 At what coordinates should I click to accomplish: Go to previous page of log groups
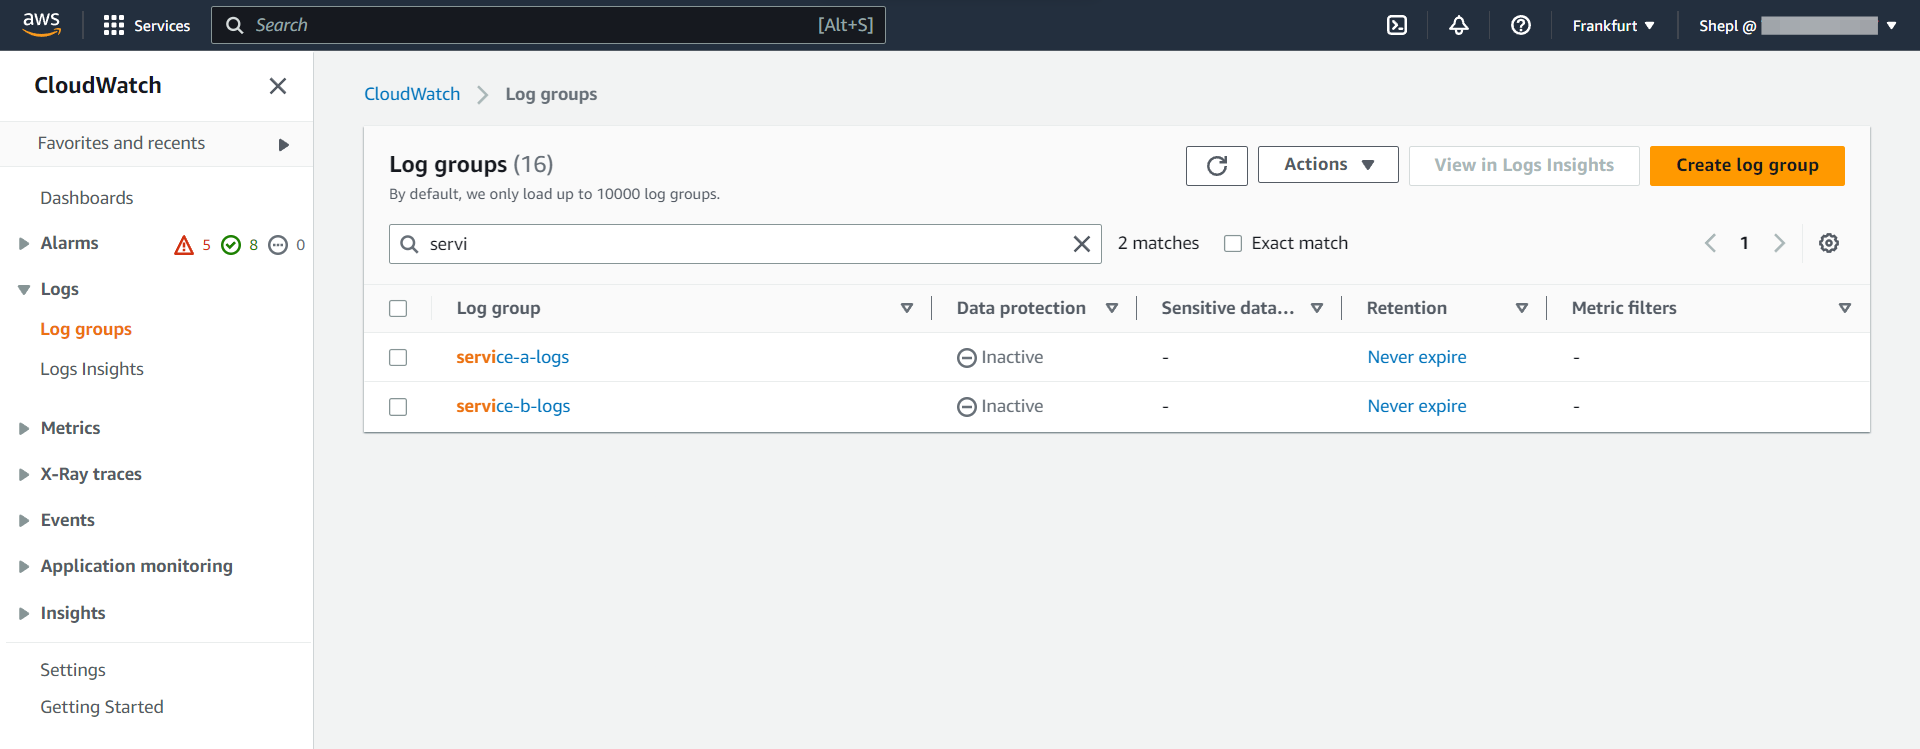[1711, 243]
